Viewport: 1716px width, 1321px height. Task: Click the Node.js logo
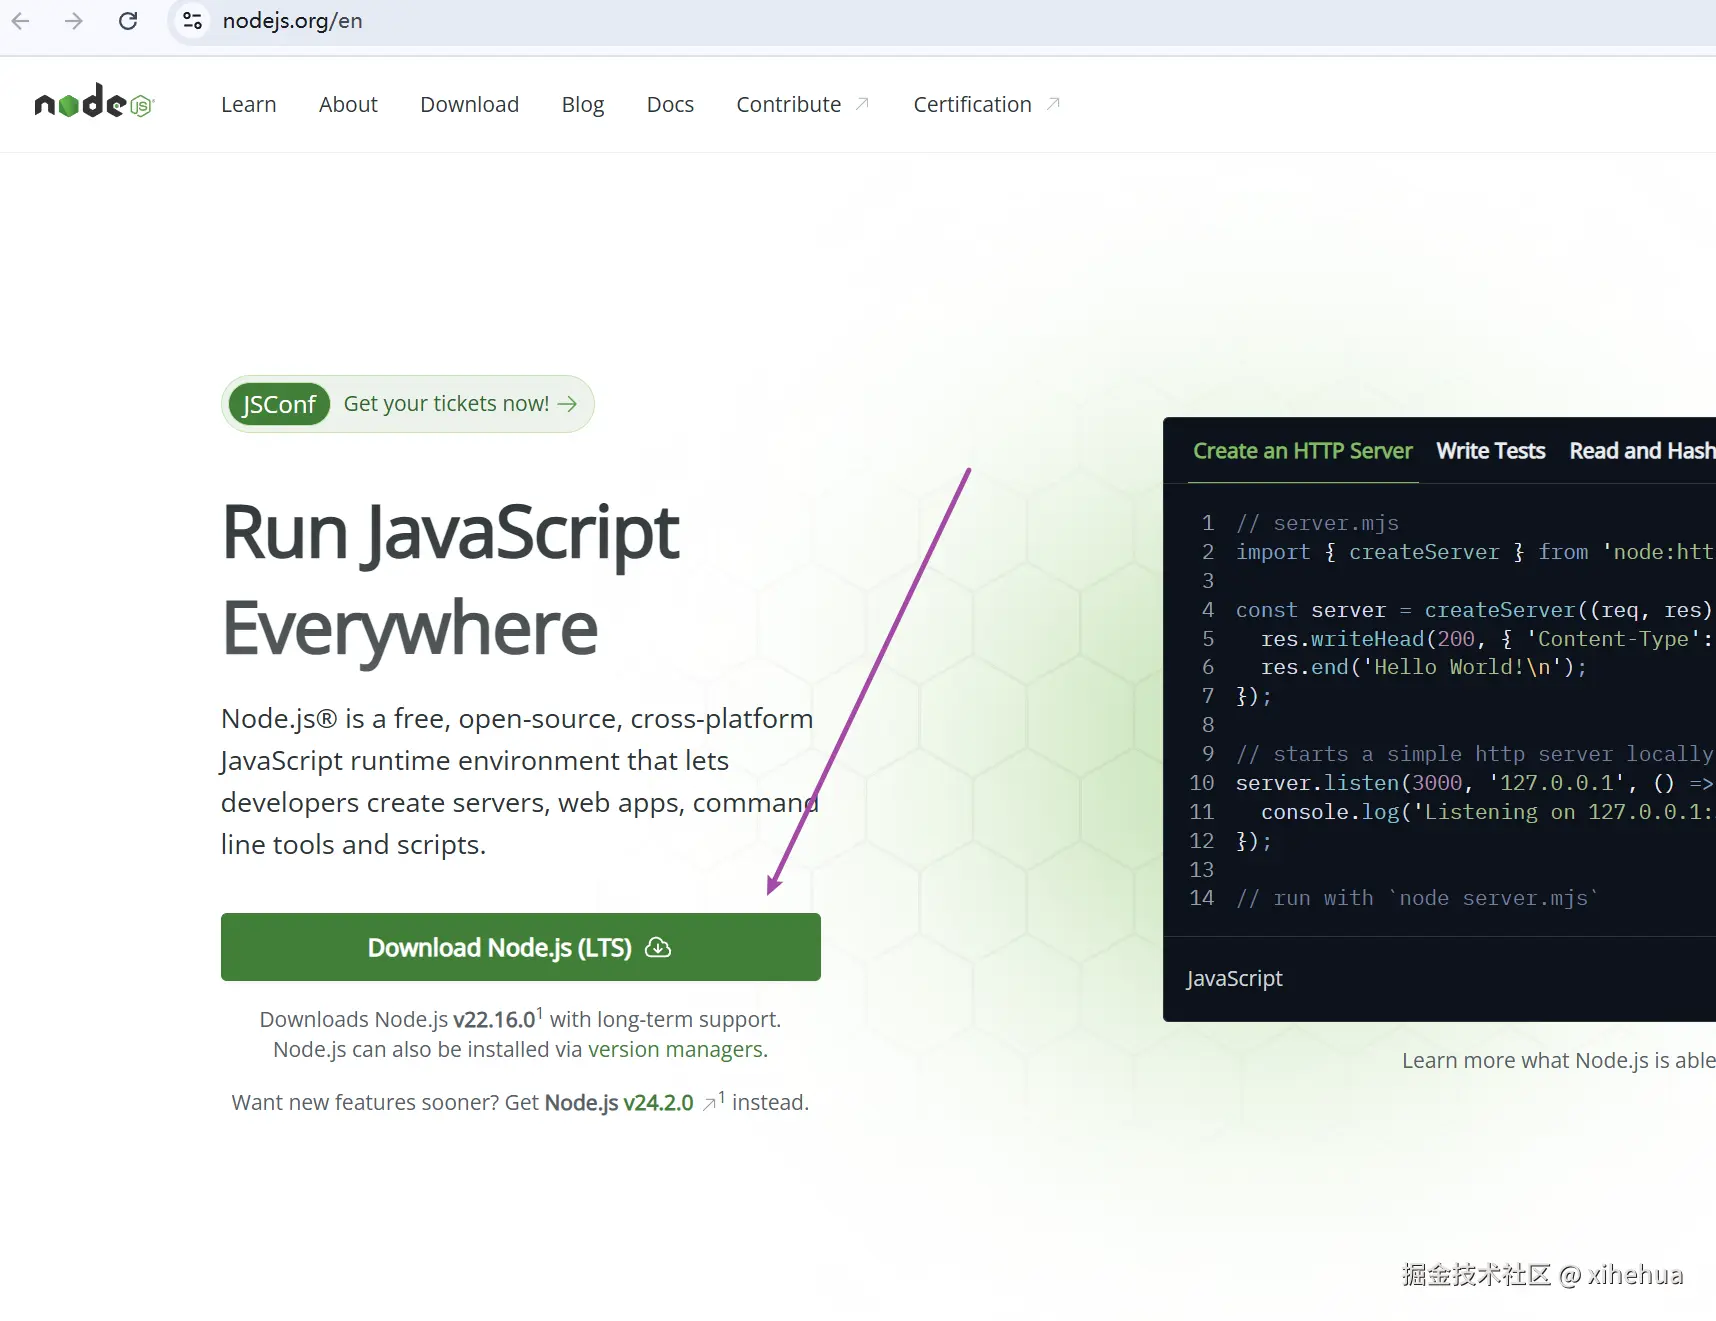point(94,101)
